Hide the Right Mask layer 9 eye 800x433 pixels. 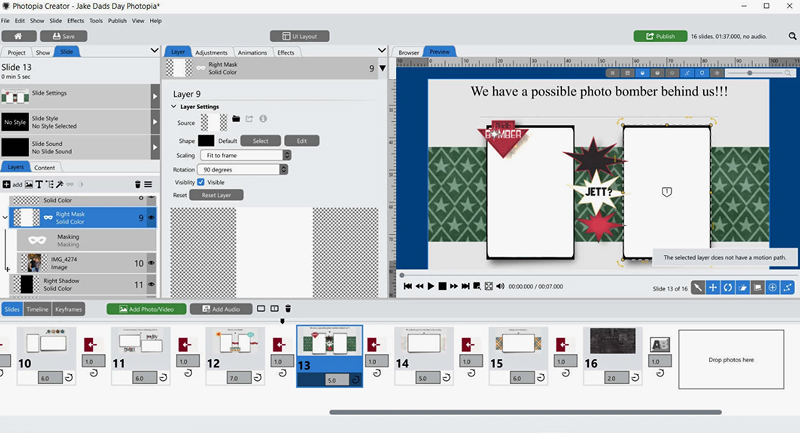pos(151,218)
